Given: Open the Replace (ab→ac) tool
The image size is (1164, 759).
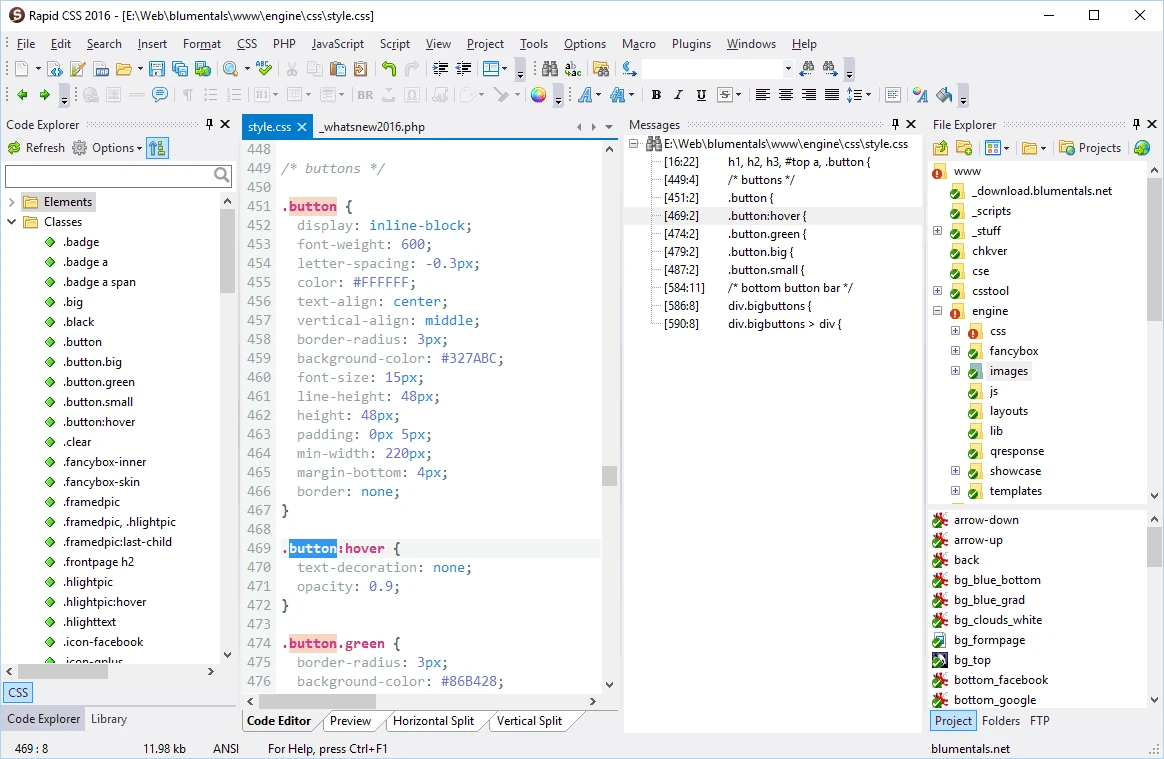Looking at the screenshot, I should click(573, 69).
